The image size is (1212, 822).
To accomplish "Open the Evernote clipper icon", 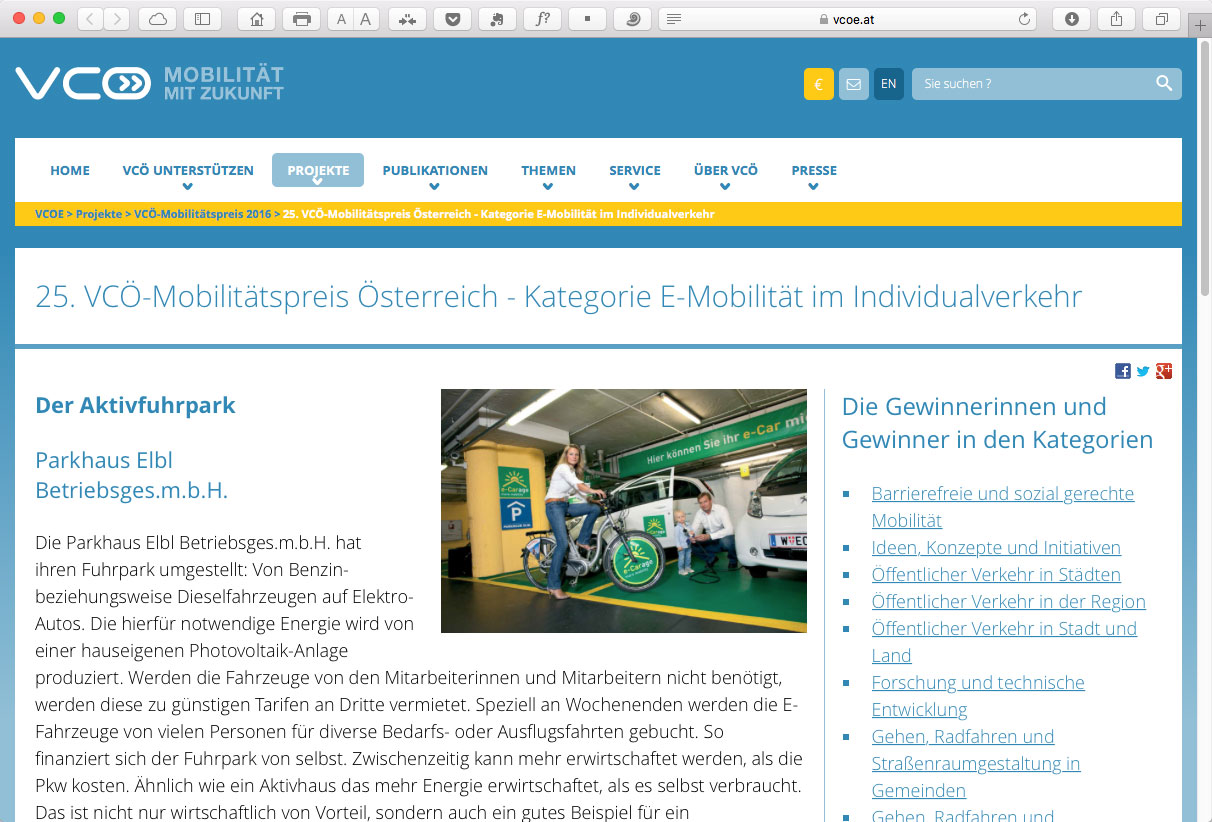I will click(497, 18).
